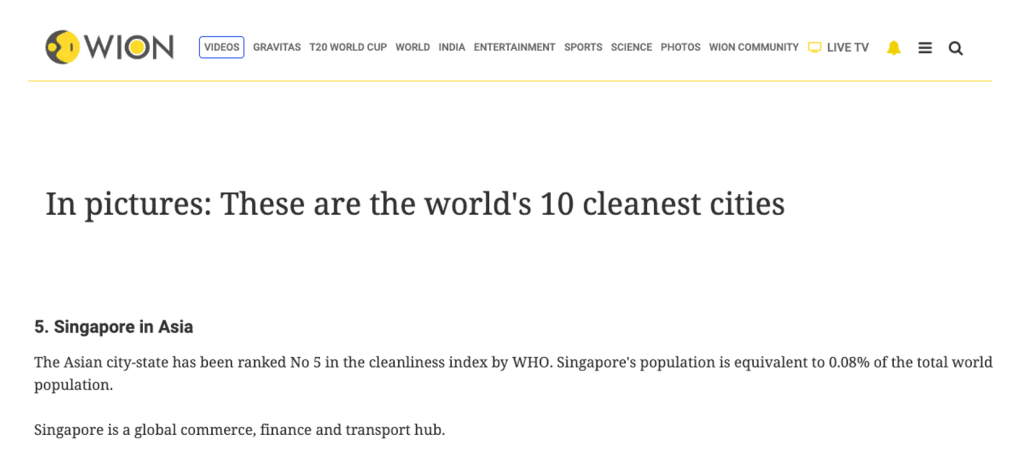Viewport: 1024px width, 466px height.
Task: Go to Gravitas
Action: [277, 47]
